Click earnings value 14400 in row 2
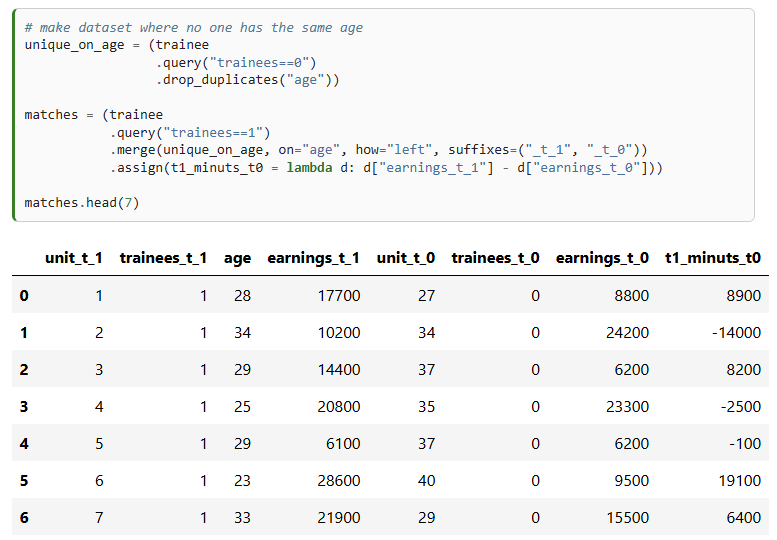Image resolution: width=777 pixels, height=540 pixels. (339, 370)
